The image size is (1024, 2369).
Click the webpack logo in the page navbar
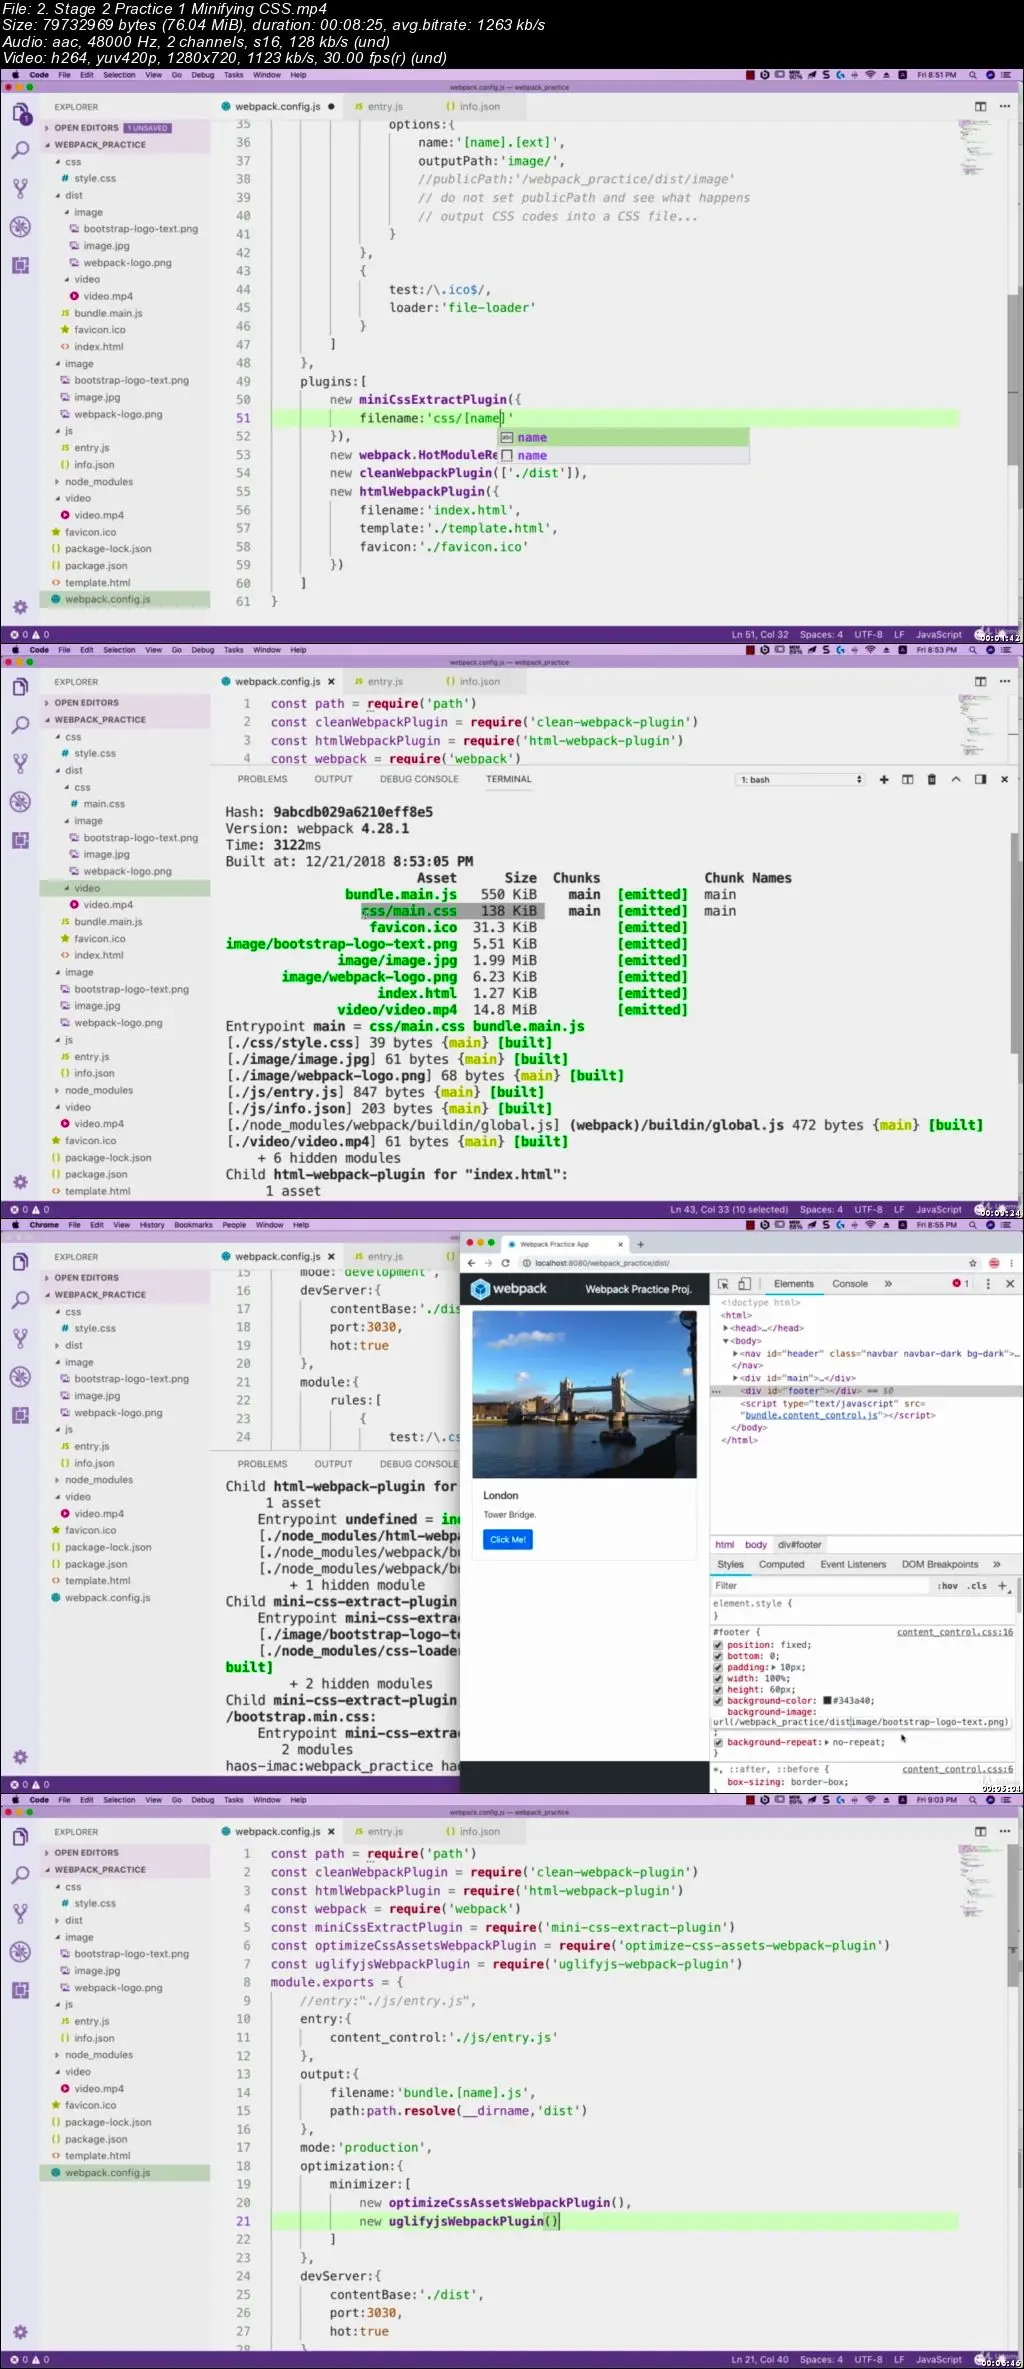click(x=510, y=1289)
